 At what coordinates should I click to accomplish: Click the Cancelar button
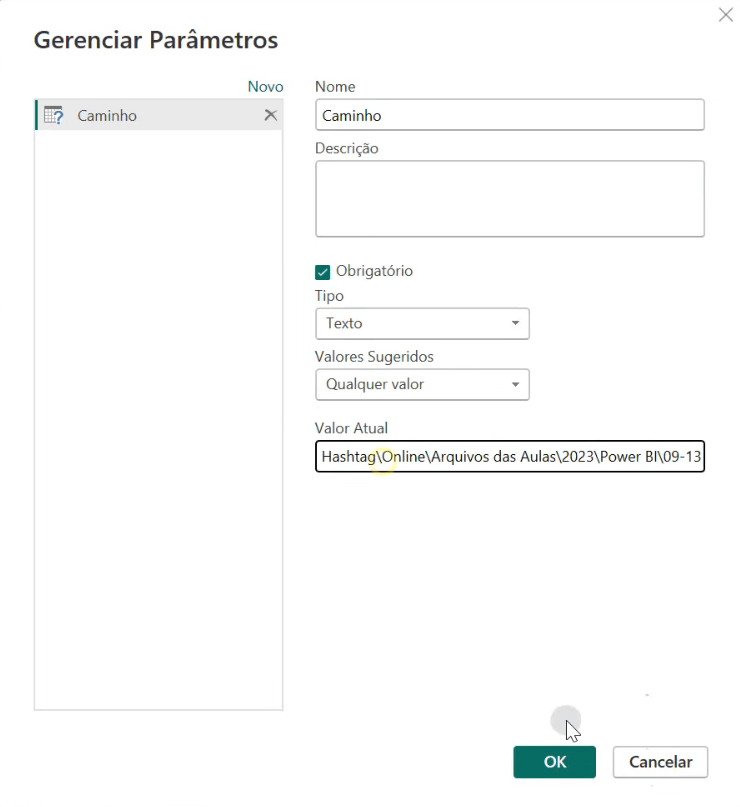(660, 762)
